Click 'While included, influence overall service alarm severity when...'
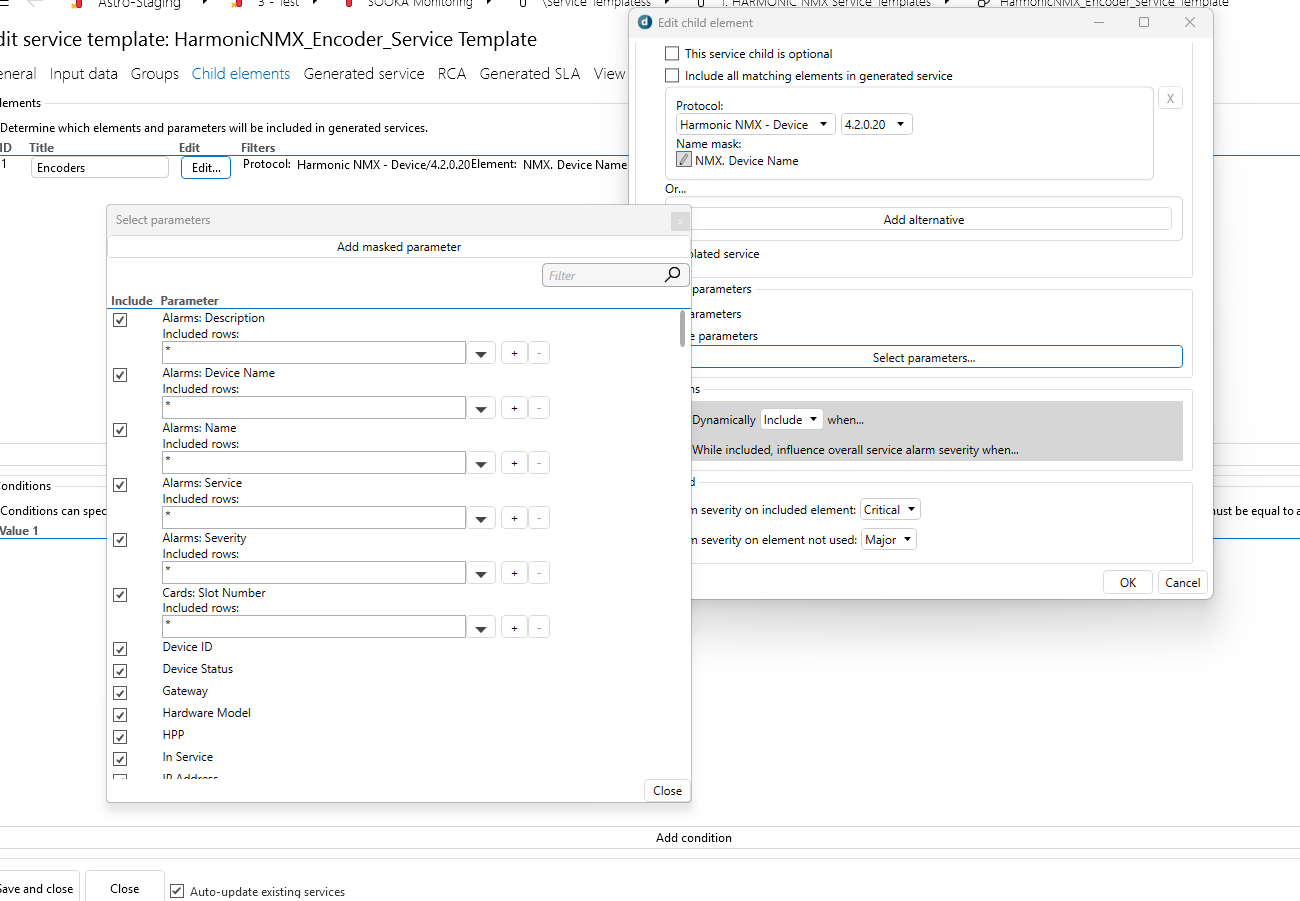 click(856, 450)
